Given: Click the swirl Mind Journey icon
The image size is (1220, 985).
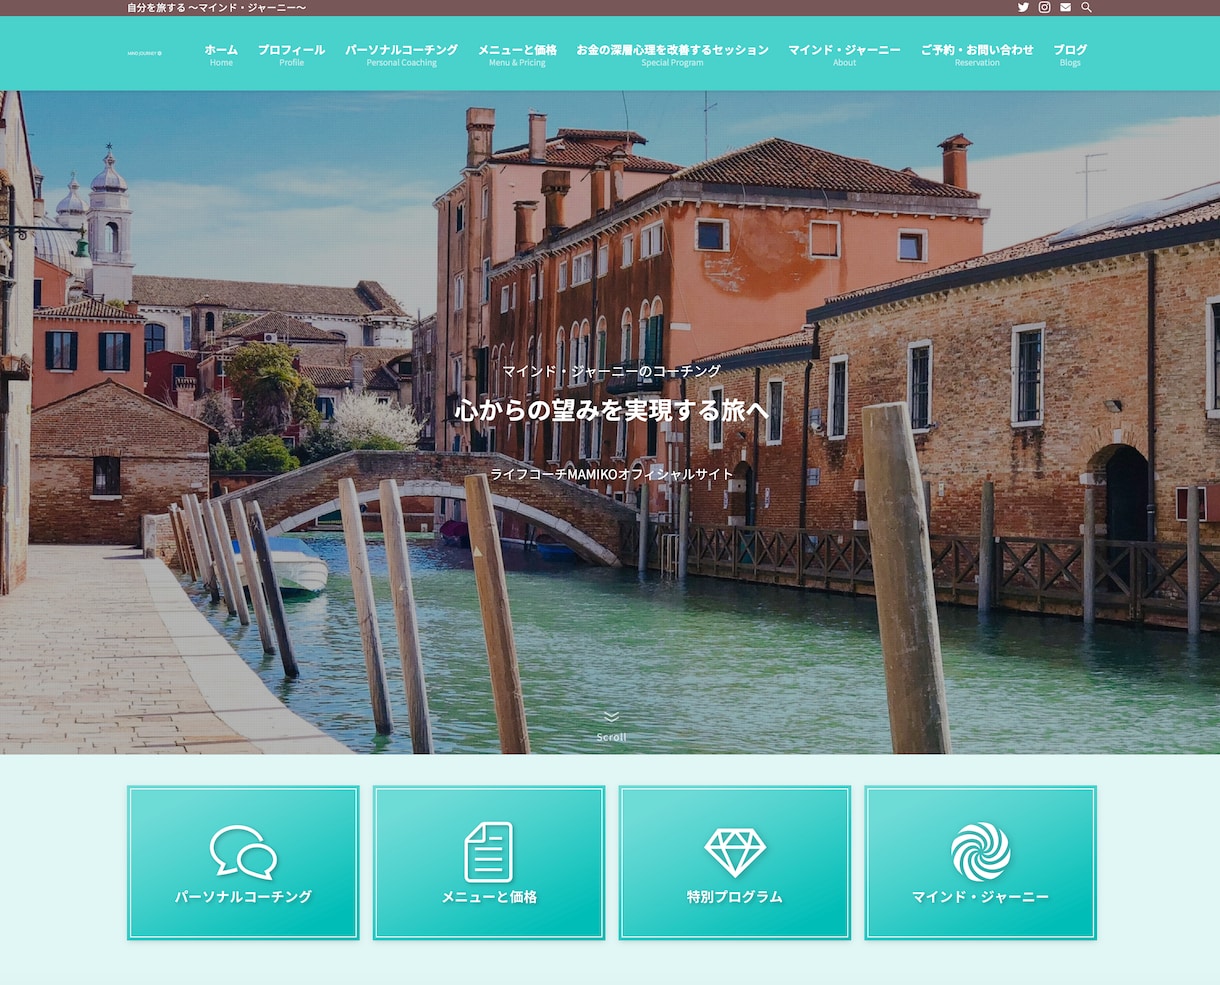Looking at the screenshot, I should tap(980, 852).
